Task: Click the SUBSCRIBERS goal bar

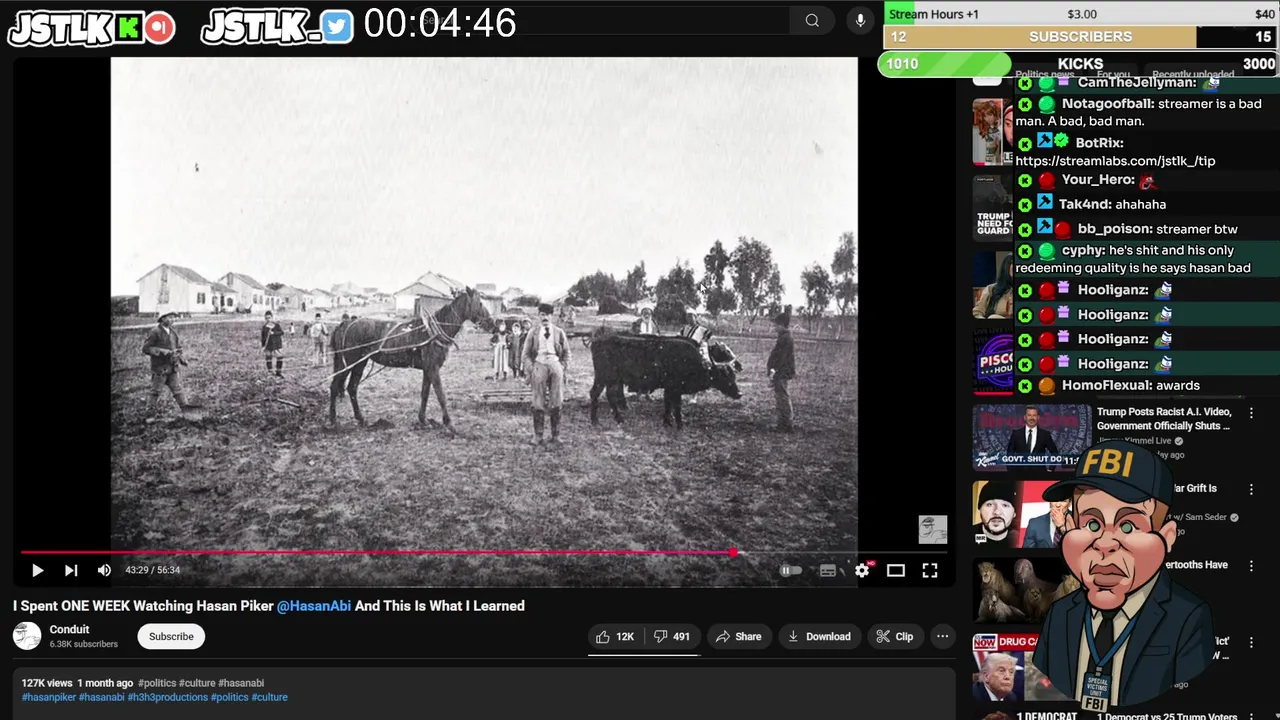Action: pyautogui.click(x=1080, y=37)
